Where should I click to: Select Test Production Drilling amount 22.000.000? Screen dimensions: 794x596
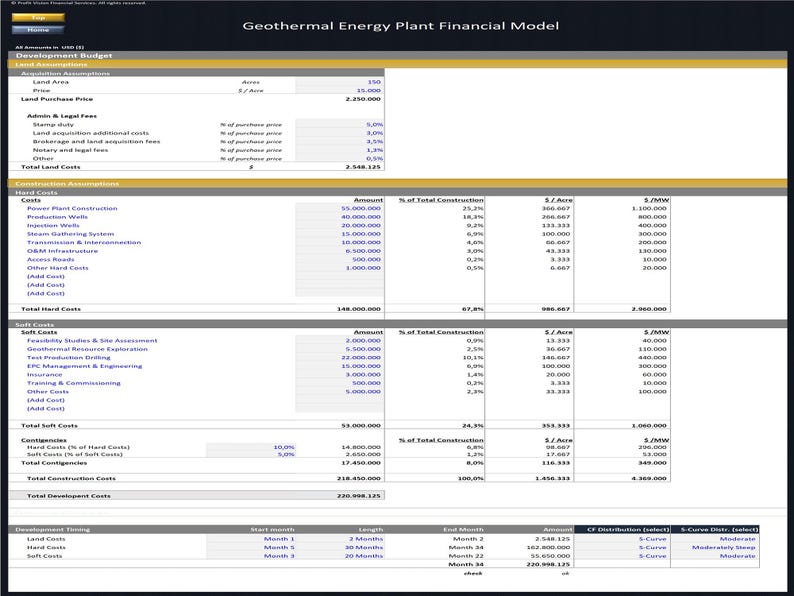coord(339,357)
